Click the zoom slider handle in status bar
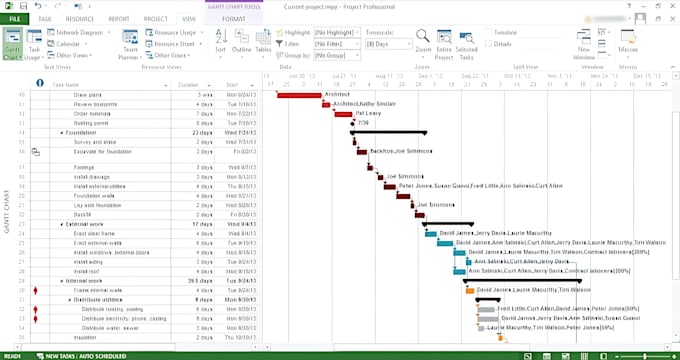The height and width of the screenshot is (360, 680). [x=645, y=356]
